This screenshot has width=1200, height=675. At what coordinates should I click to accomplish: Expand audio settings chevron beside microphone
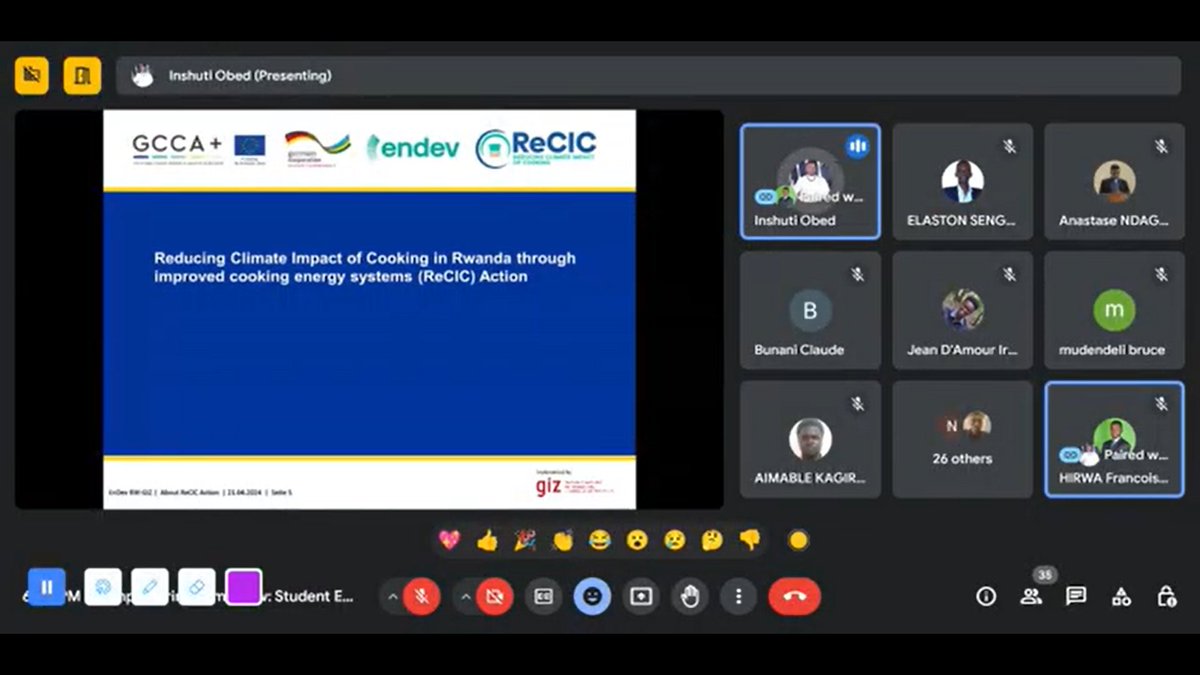pyautogui.click(x=392, y=596)
